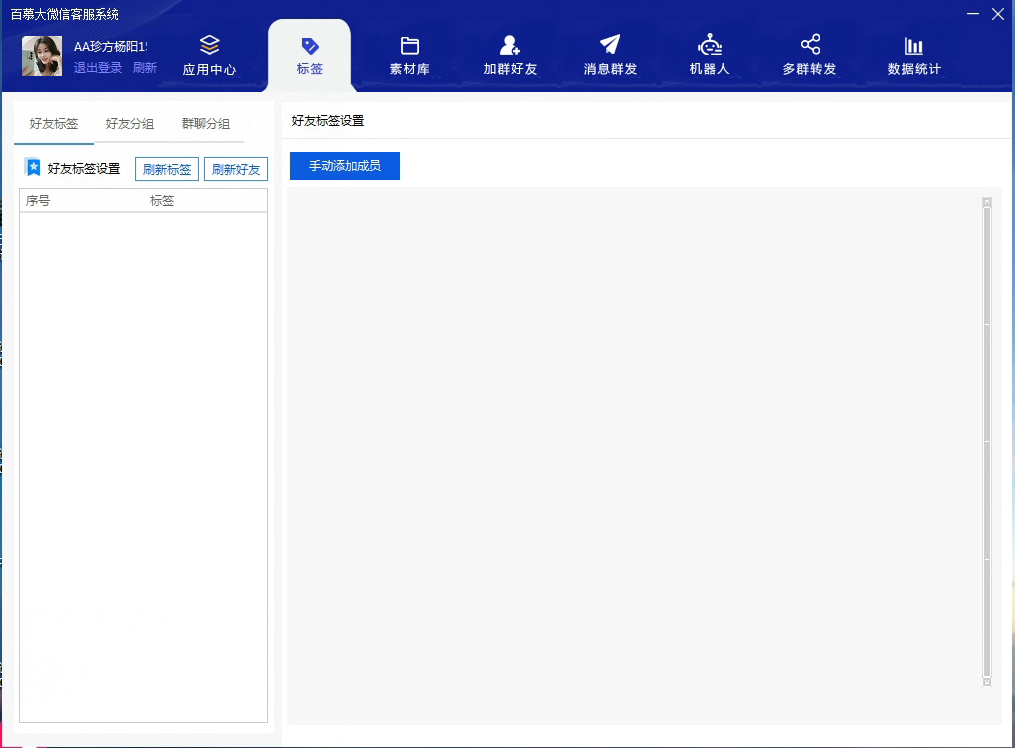This screenshot has width=1015, height=748.
Task: Open the 应用中心 layers icon
Action: (209, 45)
